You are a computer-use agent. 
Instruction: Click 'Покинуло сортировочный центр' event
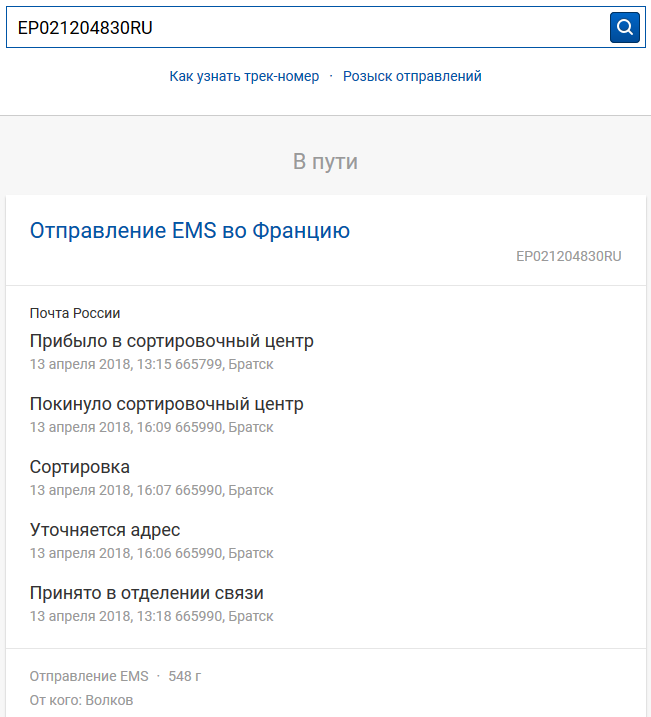[166, 404]
